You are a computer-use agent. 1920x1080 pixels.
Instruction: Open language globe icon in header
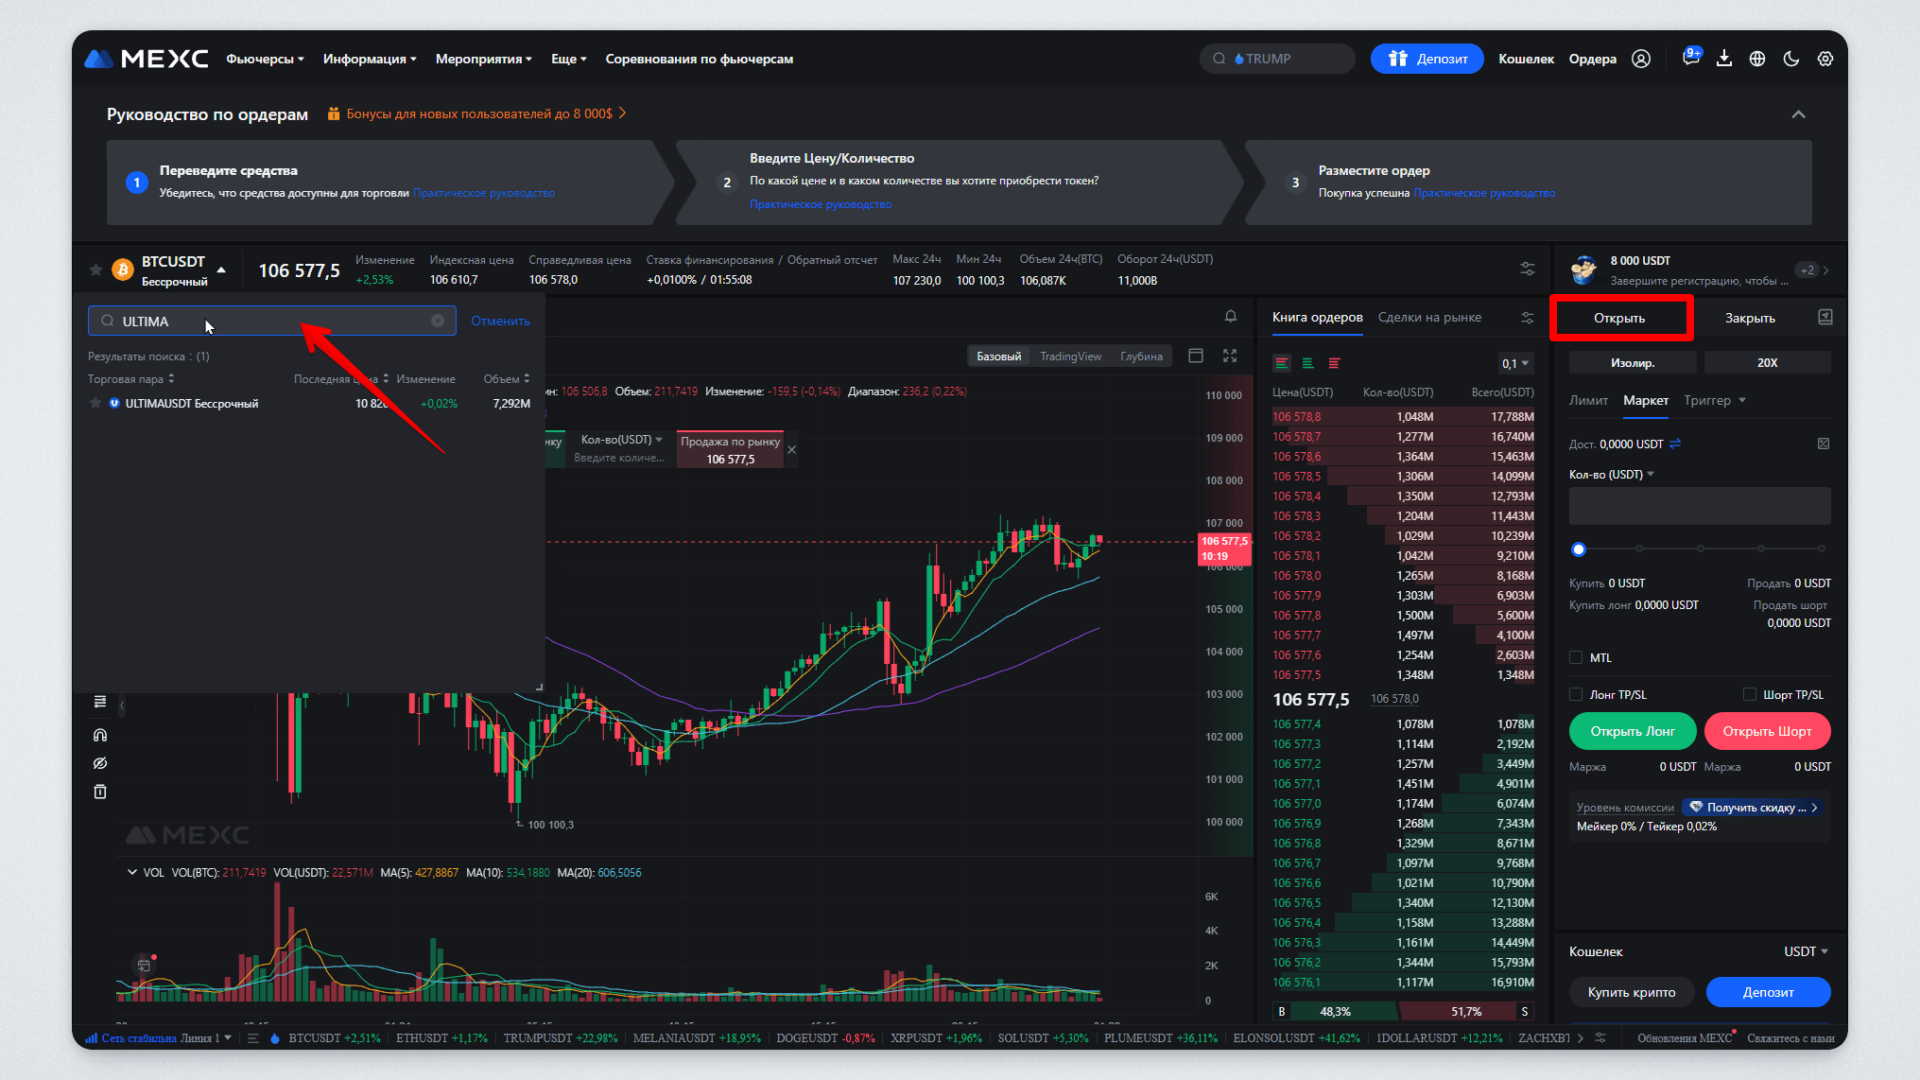[1757, 59]
